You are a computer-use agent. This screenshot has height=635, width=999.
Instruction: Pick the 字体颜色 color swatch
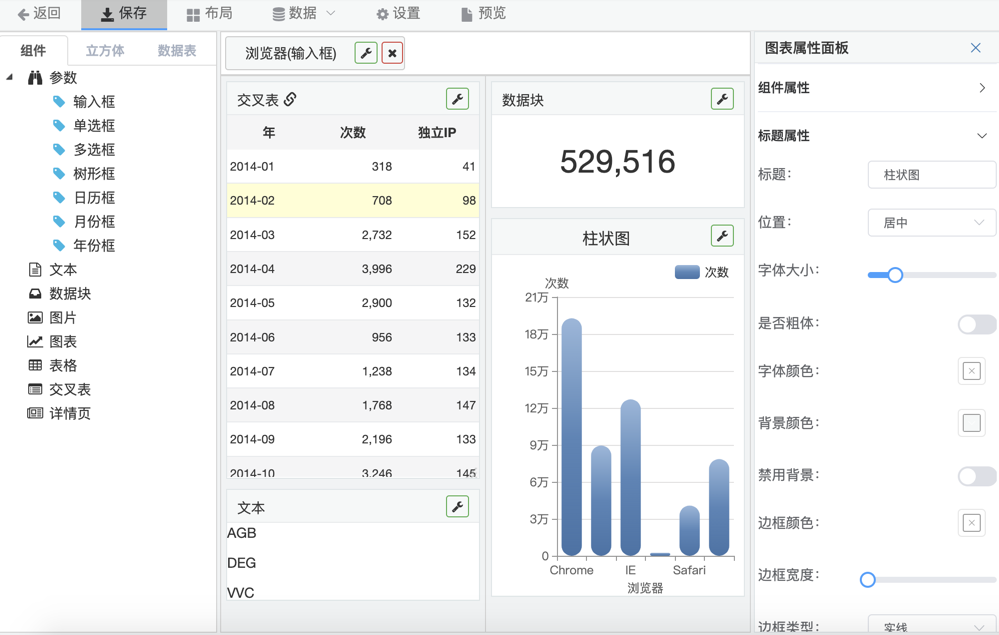(972, 371)
